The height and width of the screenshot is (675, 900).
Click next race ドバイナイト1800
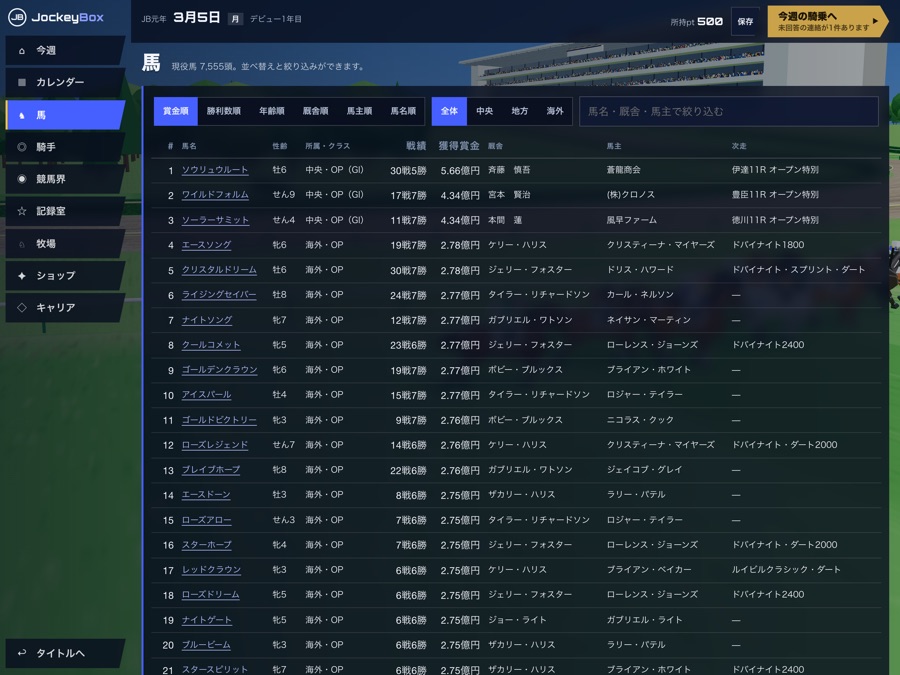[x=768, y=245]
